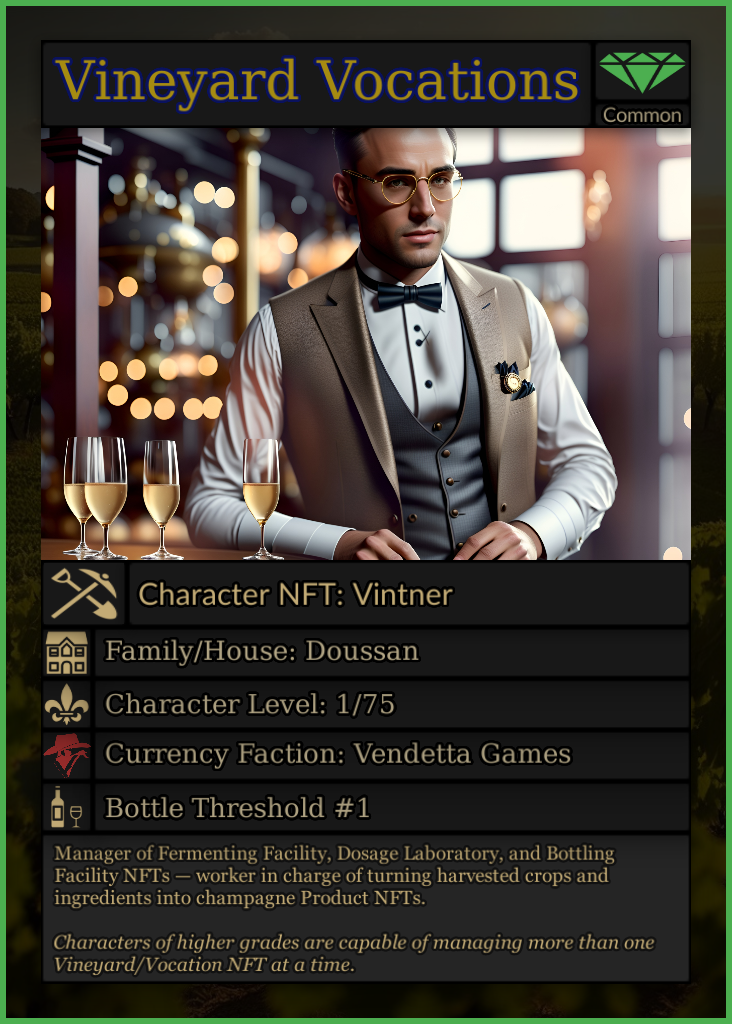Select the Character NFT: Vintner row
Image resolution: width=732 pixels, height=1024 pixels.
point(409,594)
